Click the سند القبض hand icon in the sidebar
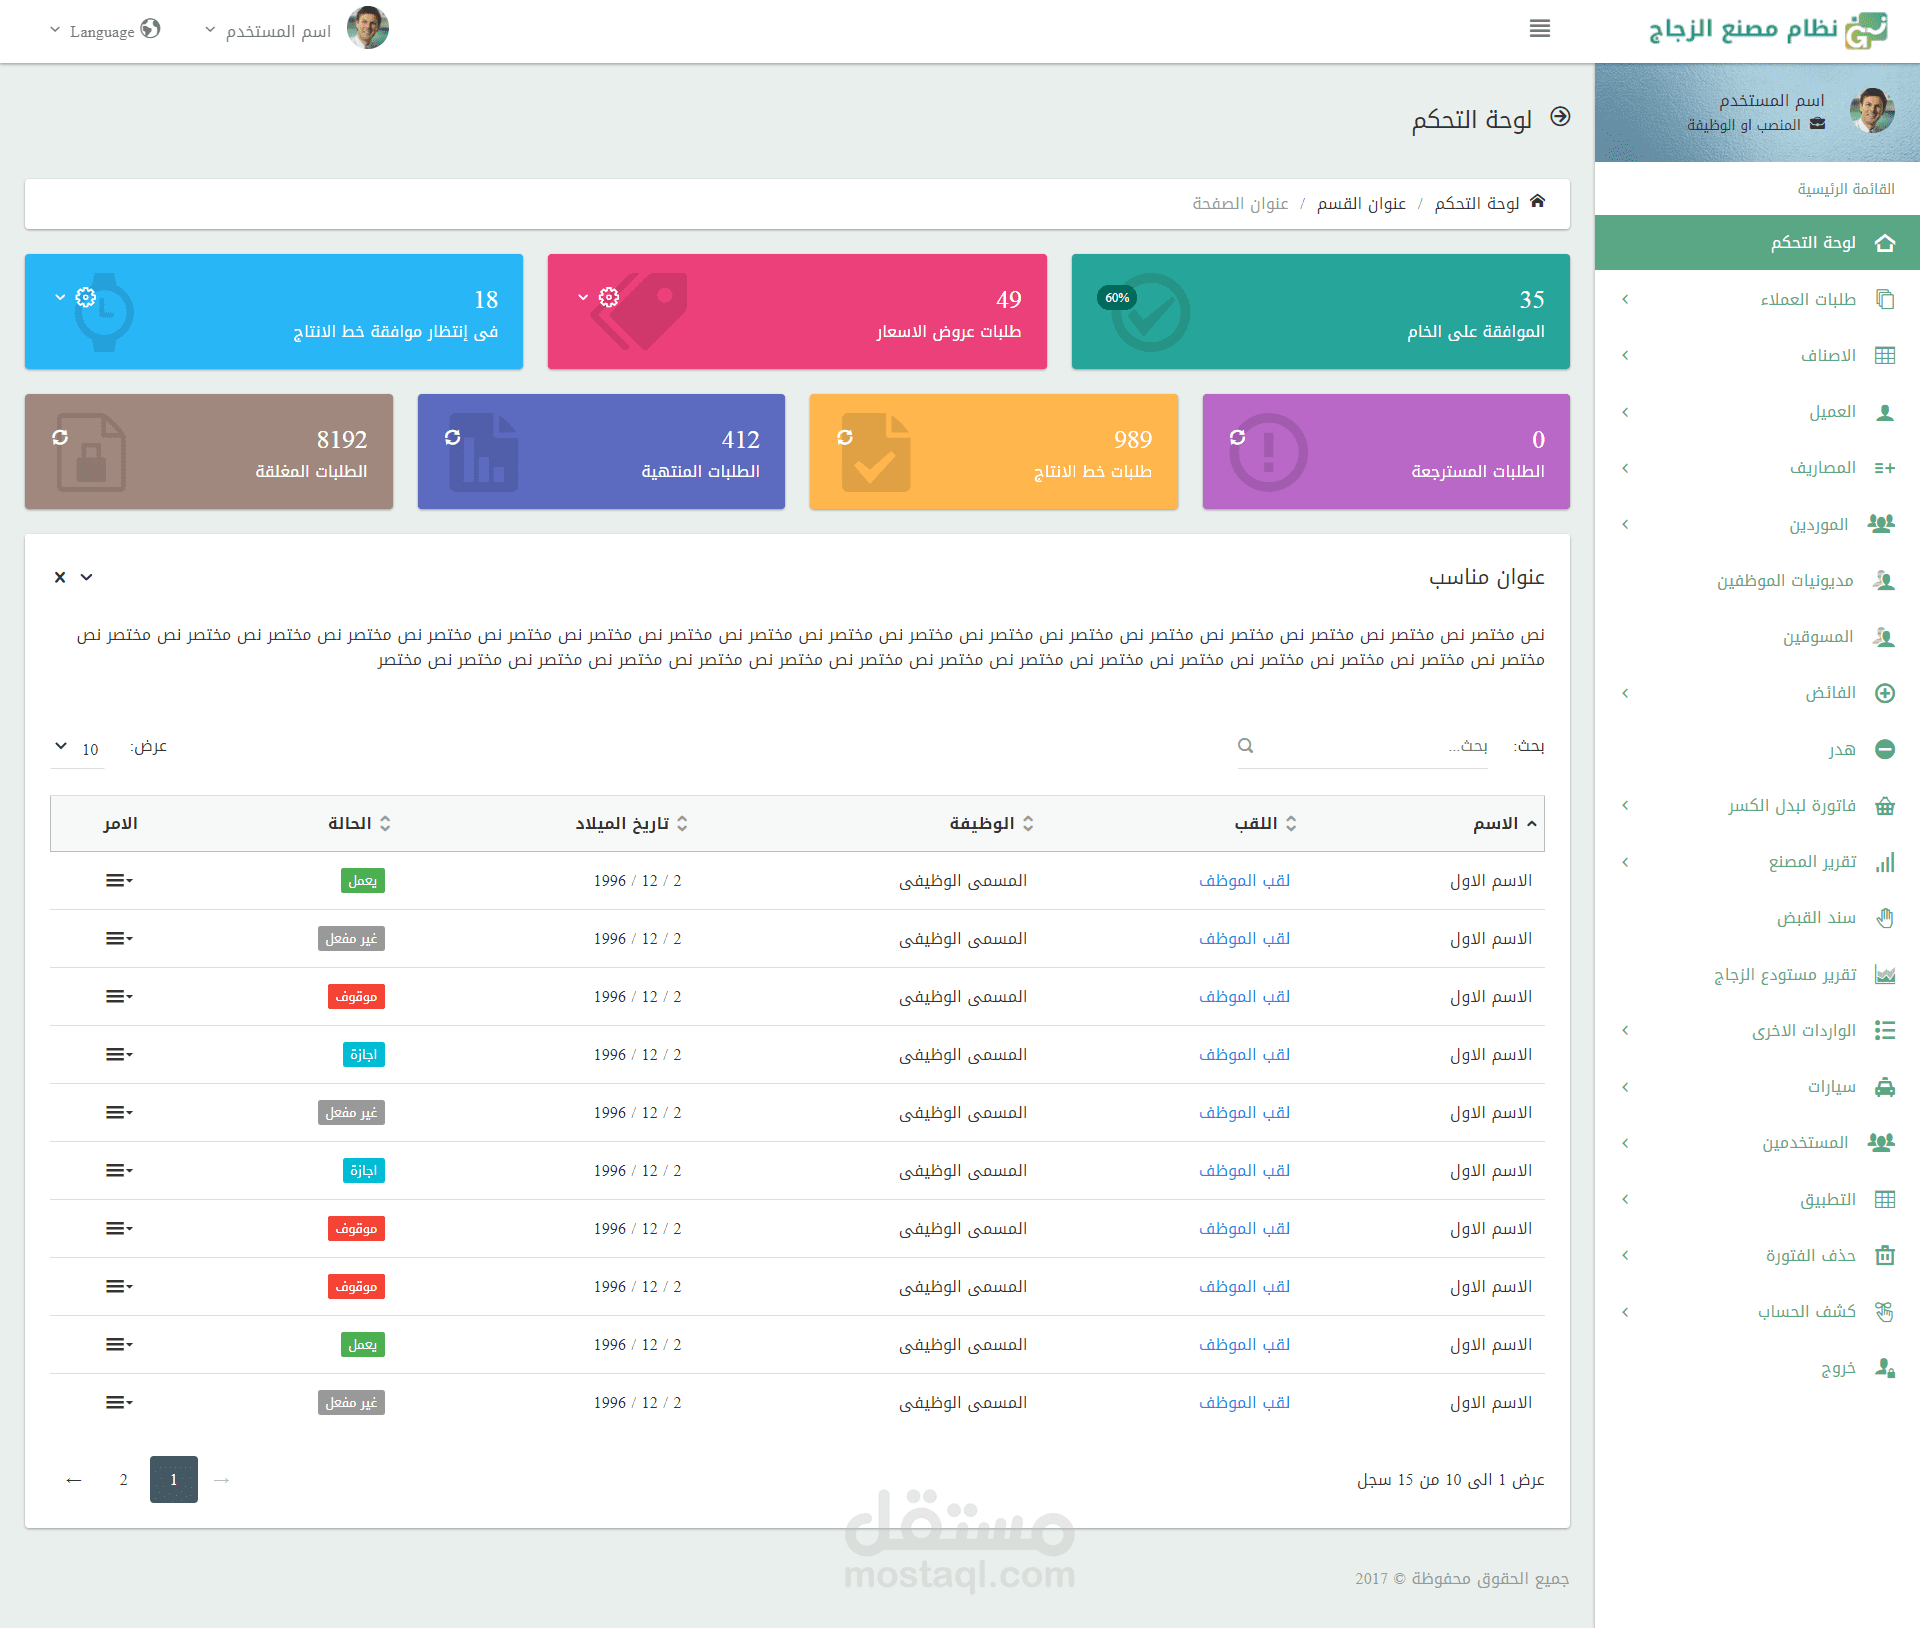Image resolution: width=1920 pixels, height=1628 pixels. pos(1886,917)
